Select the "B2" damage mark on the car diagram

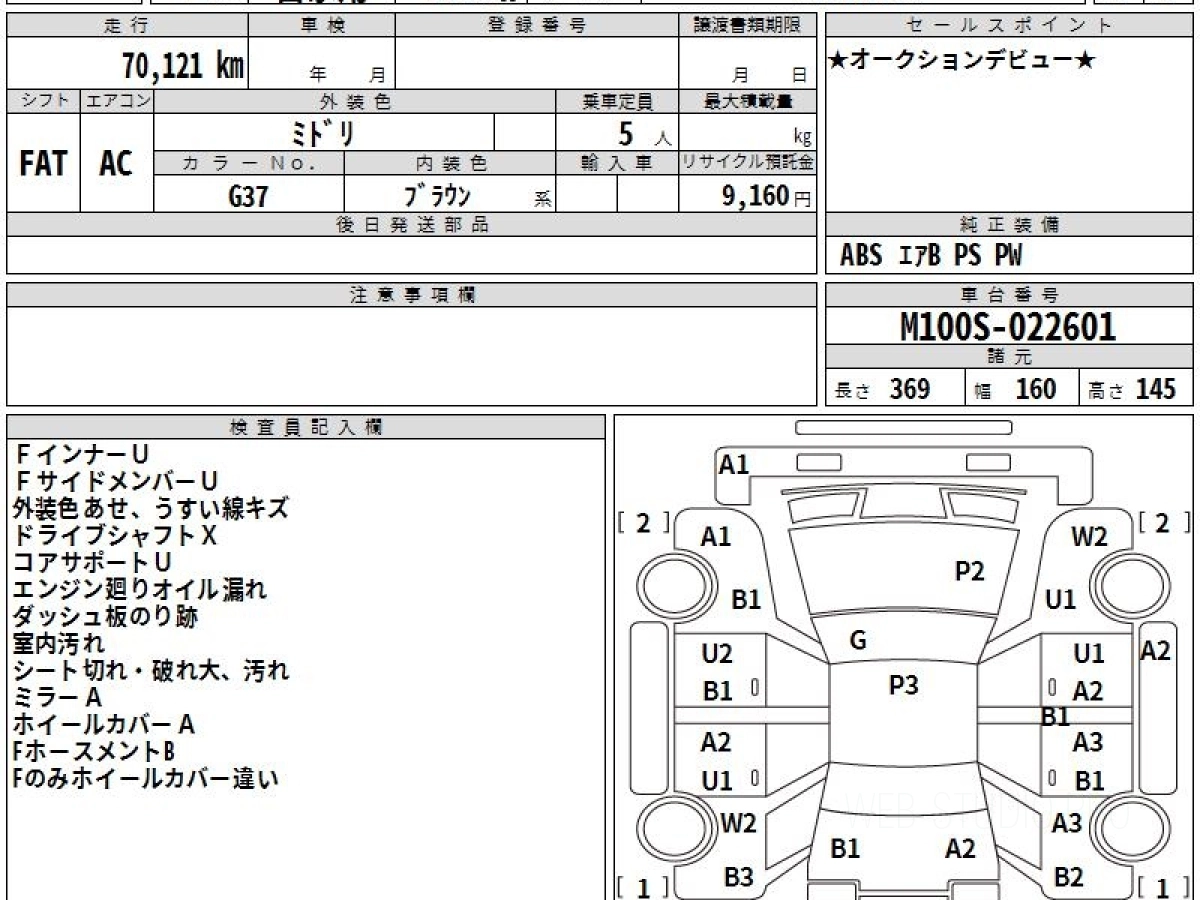1069,877
